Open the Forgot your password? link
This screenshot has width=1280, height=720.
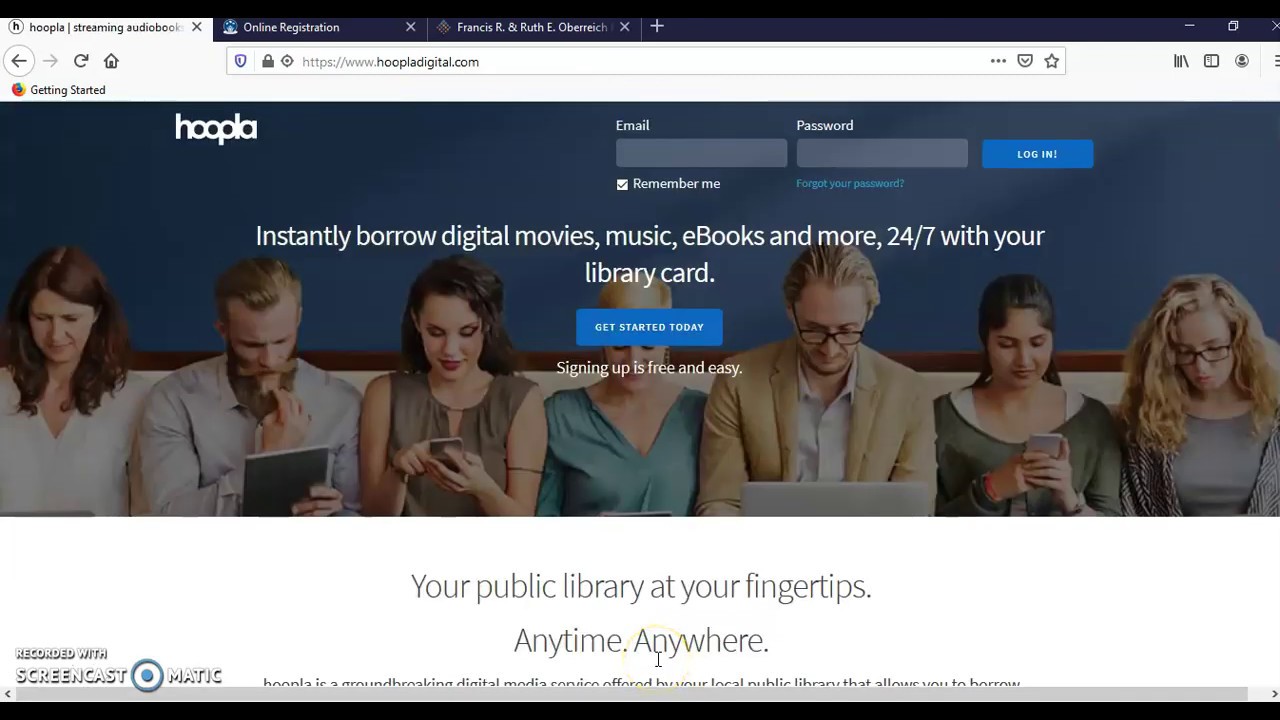click(850, 183)
